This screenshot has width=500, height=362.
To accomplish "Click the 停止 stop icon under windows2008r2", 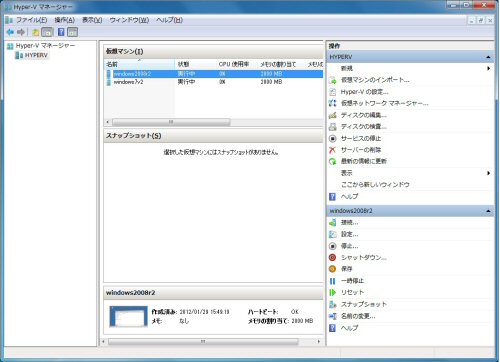I will pyautogui.click(x=332, y=246).
